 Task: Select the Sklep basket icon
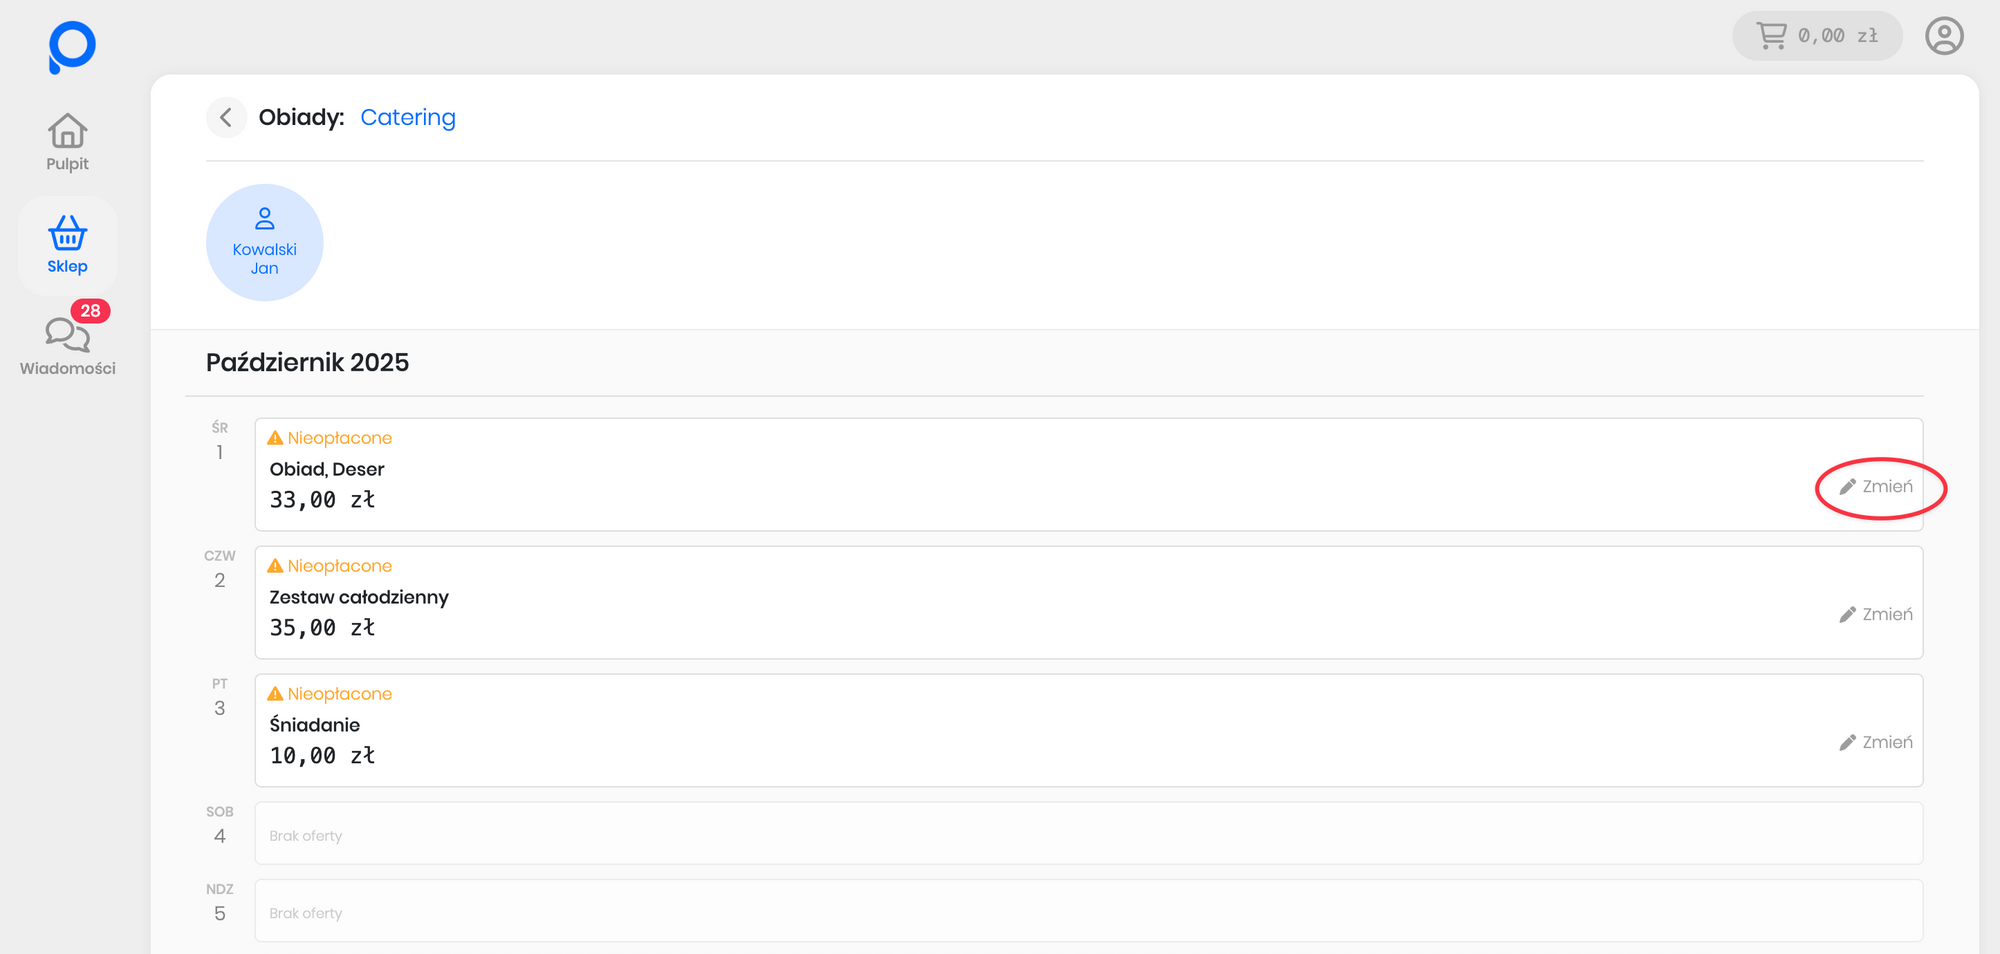(67, 234)
